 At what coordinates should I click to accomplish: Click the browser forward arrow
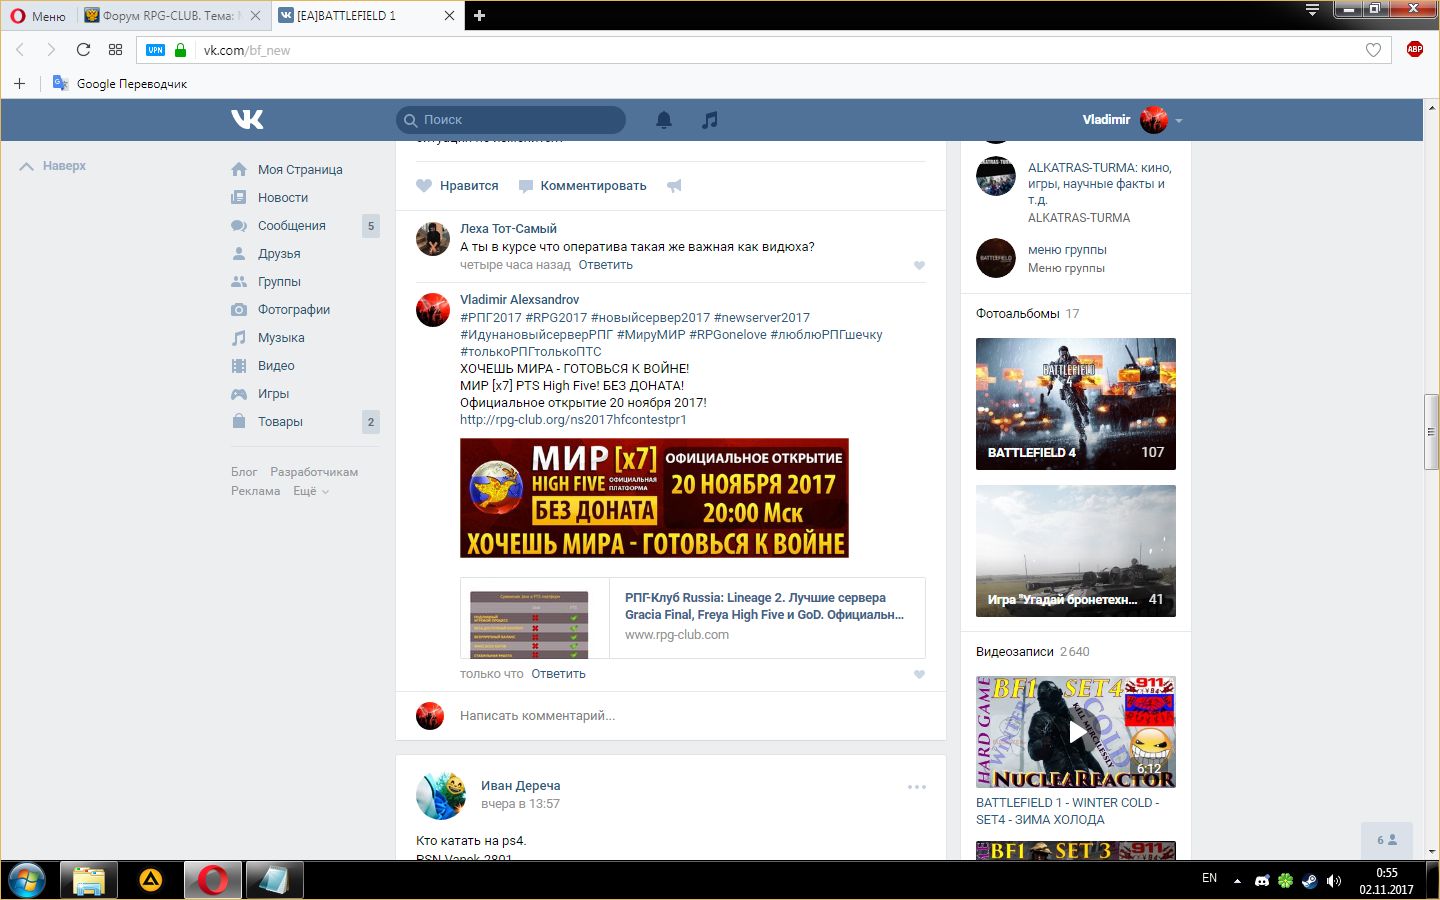pyautogui.click(x=51, y=49)
